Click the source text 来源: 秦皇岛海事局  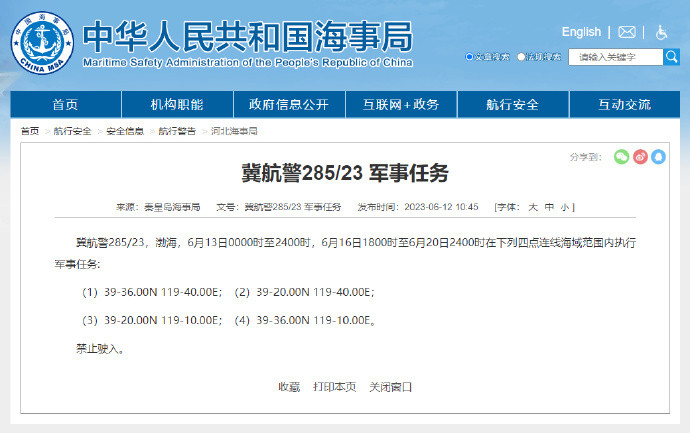click(x=158, y=207)
